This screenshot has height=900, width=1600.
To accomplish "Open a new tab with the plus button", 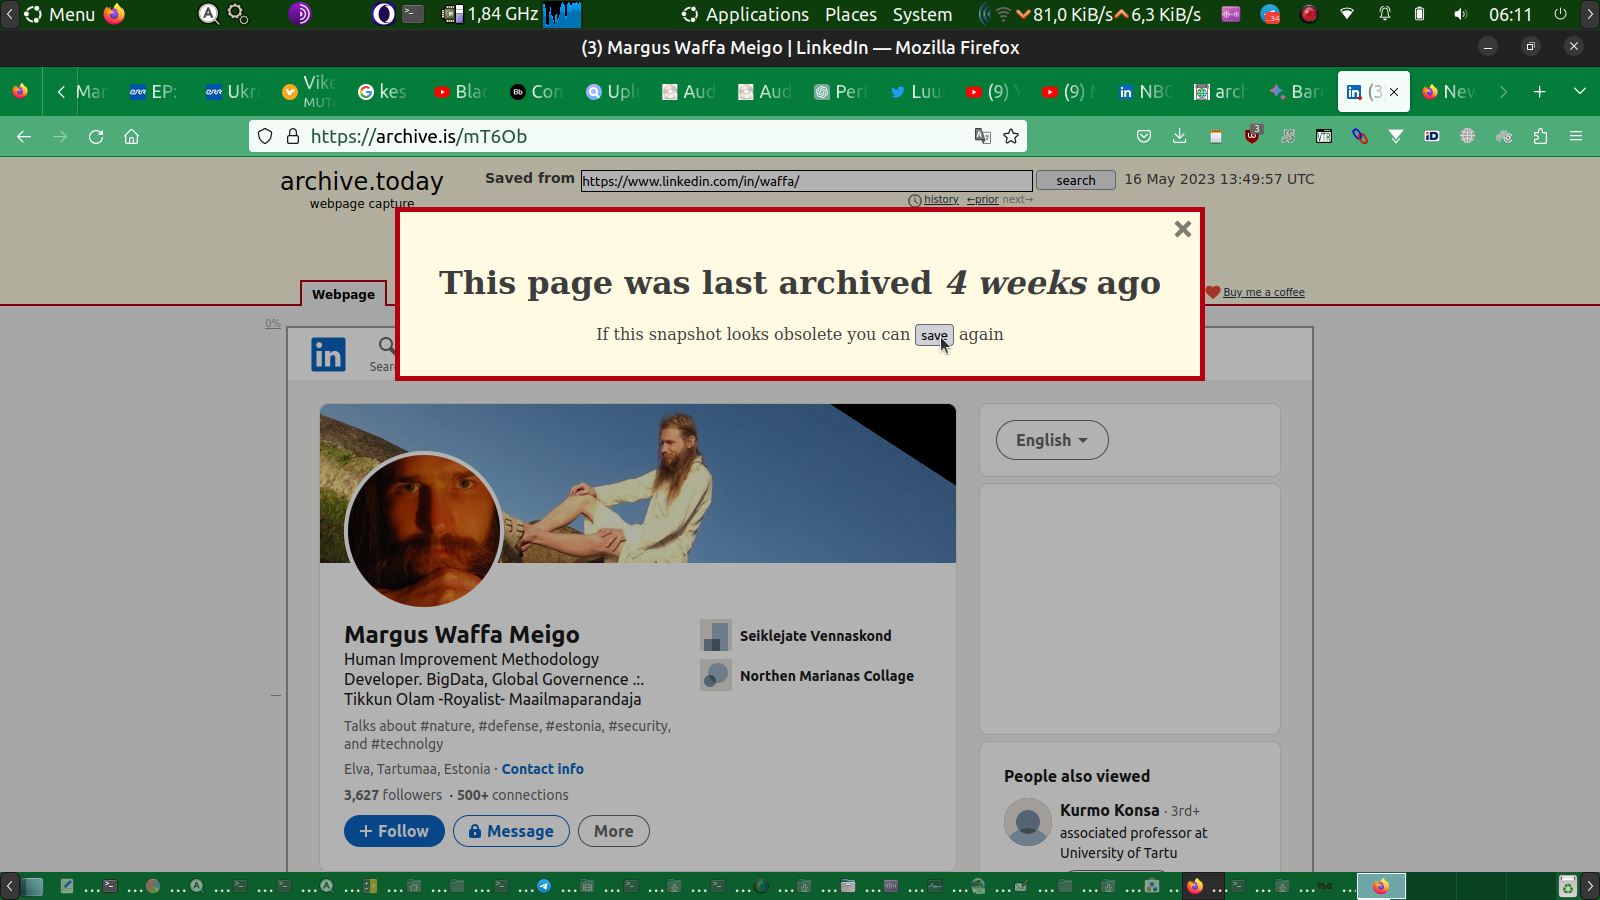I will click(1540, 92).
